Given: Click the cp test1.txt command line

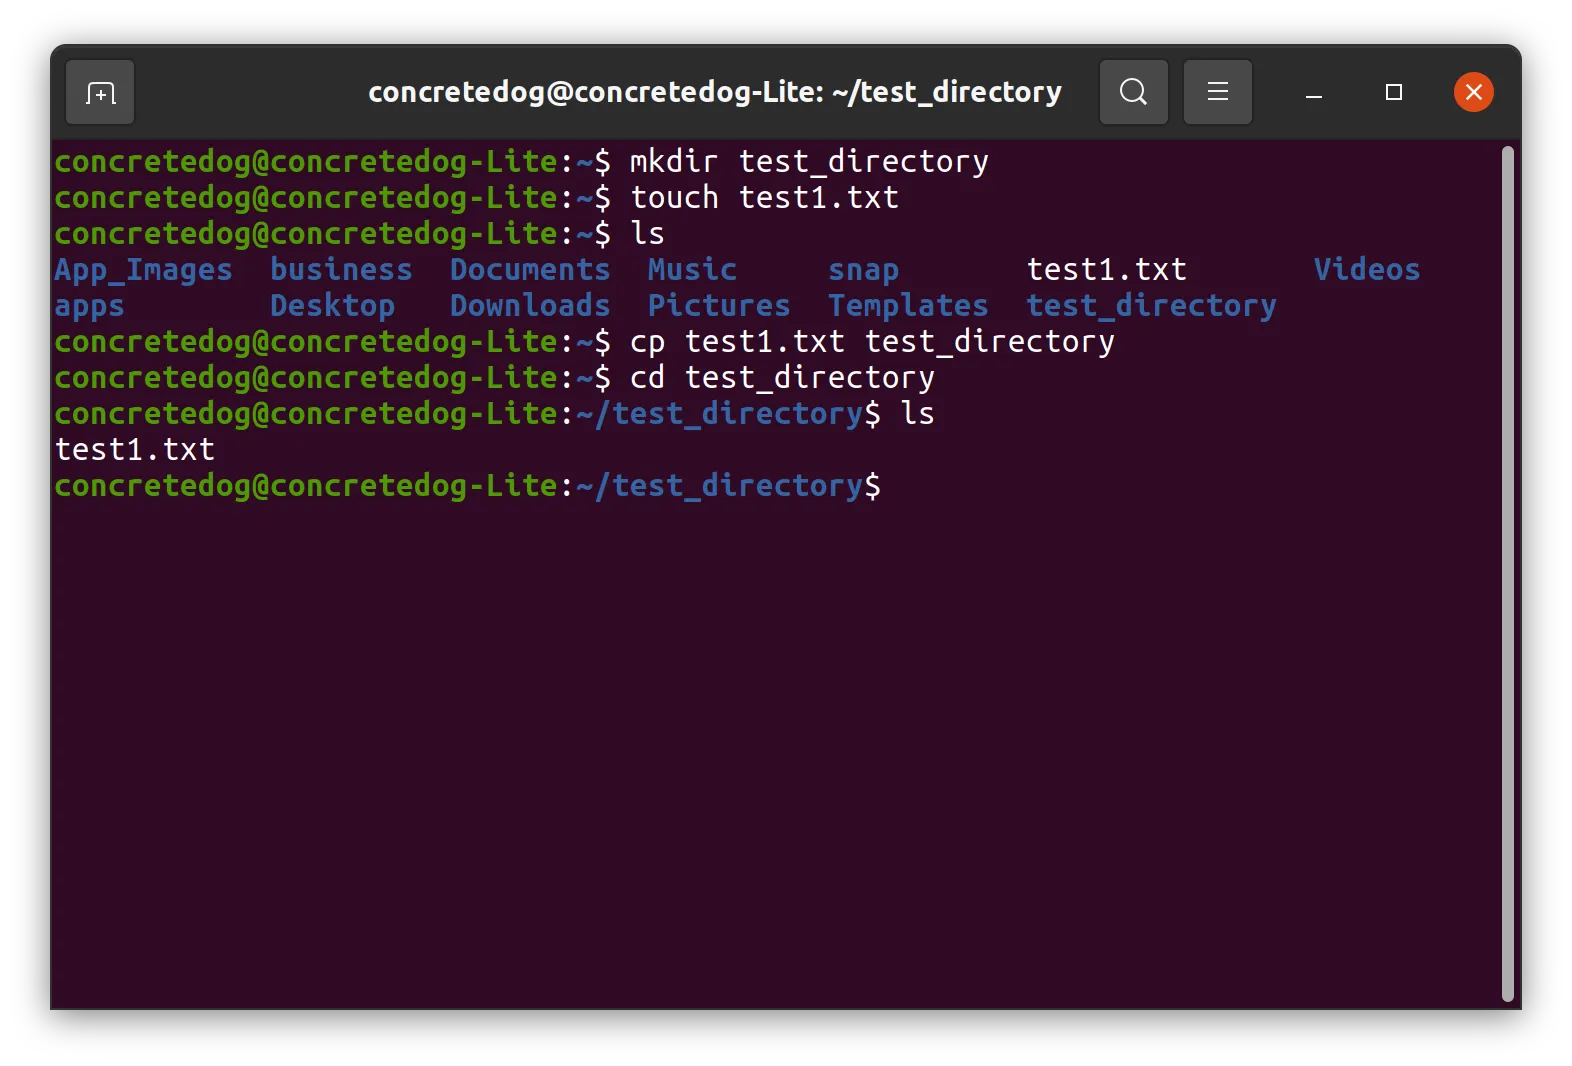Looking at the screenshot, I should 584,342.
